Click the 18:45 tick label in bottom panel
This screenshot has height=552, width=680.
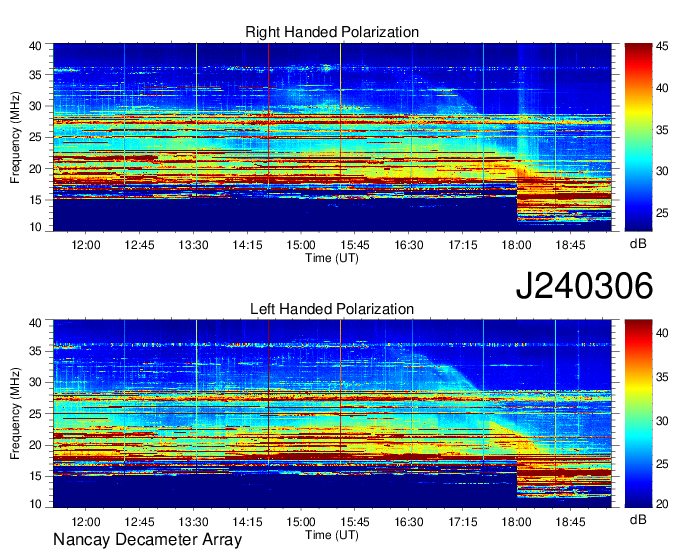[x=570, y=522]
